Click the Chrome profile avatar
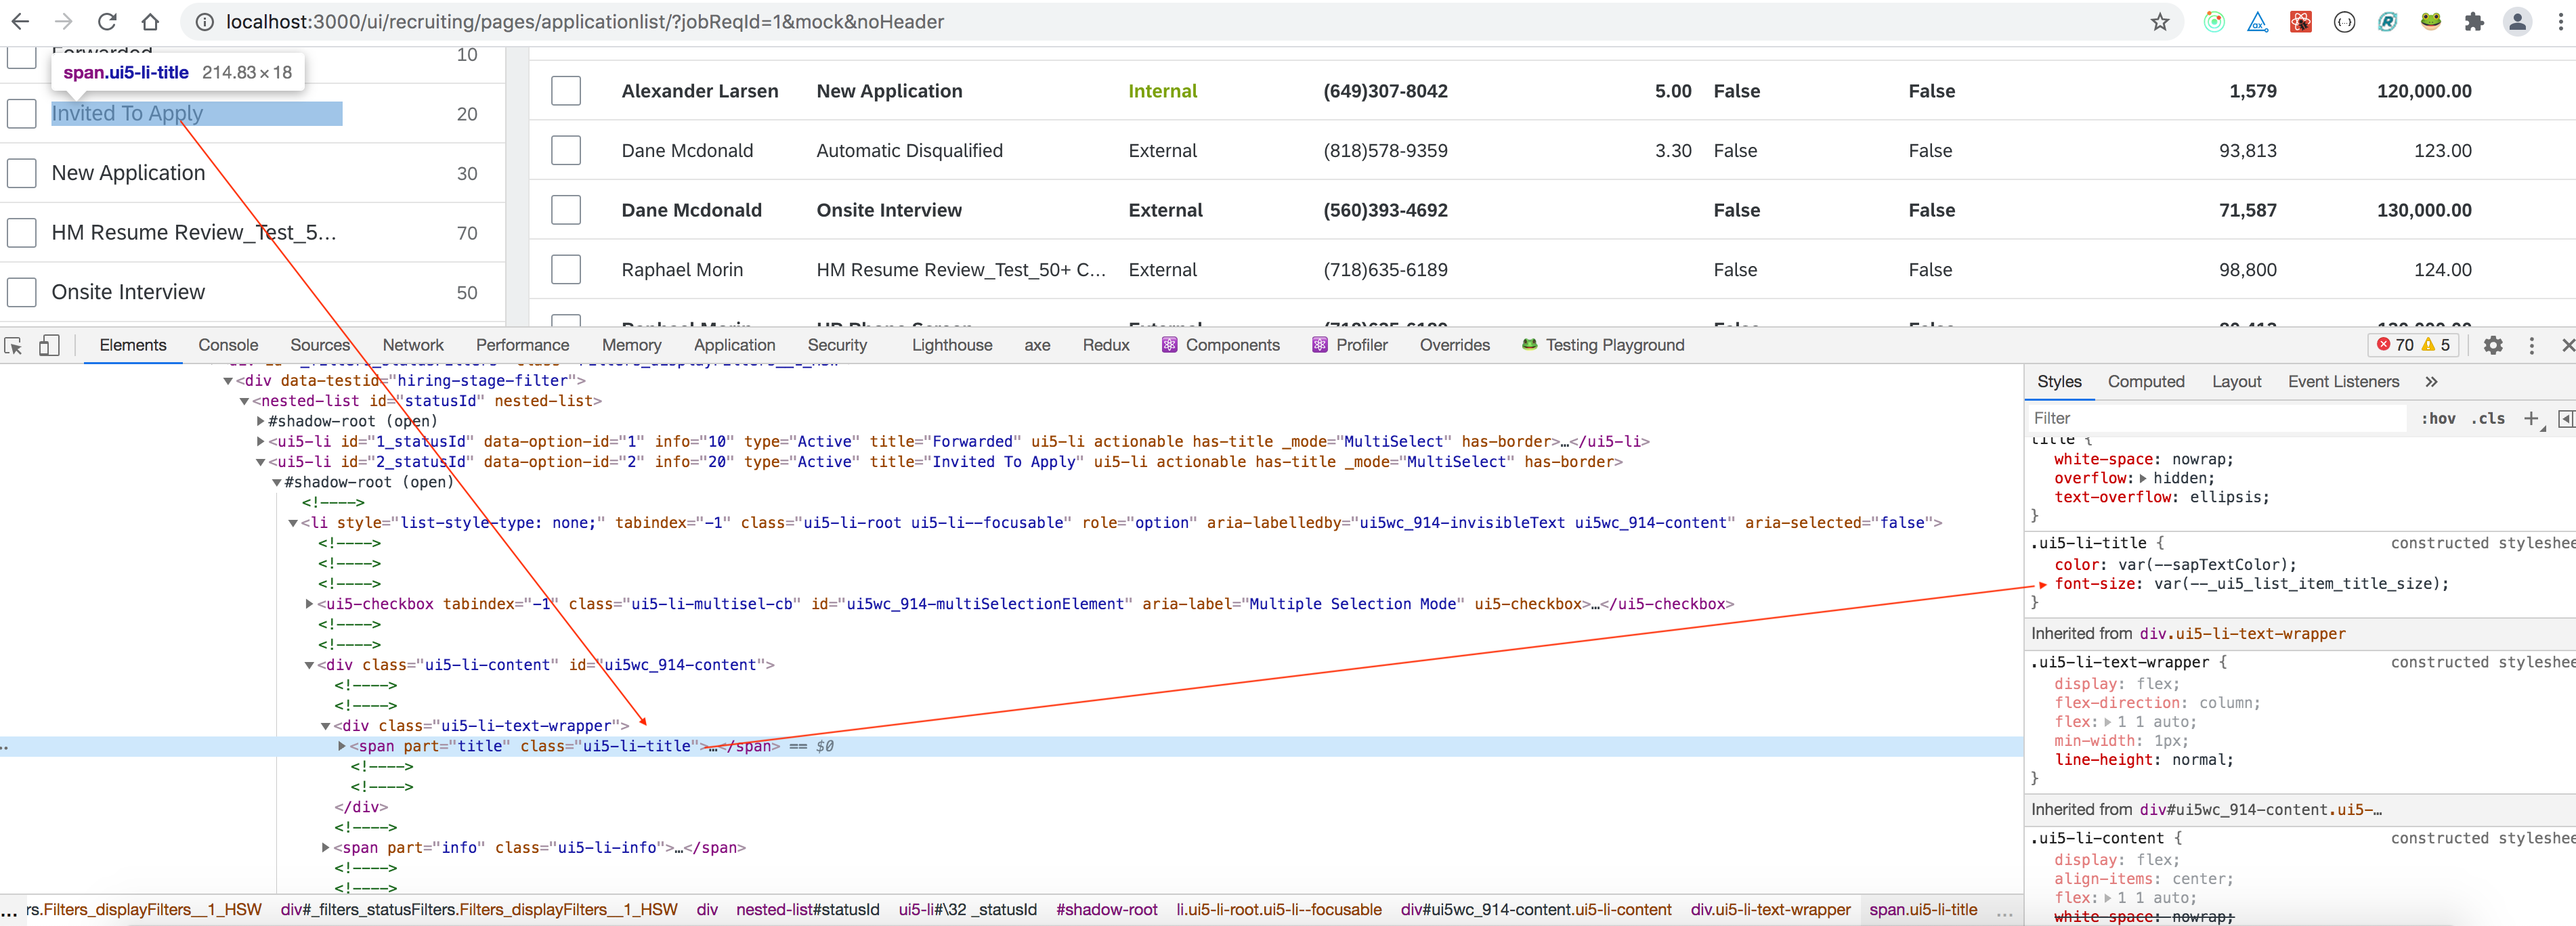 (2518, 21)
